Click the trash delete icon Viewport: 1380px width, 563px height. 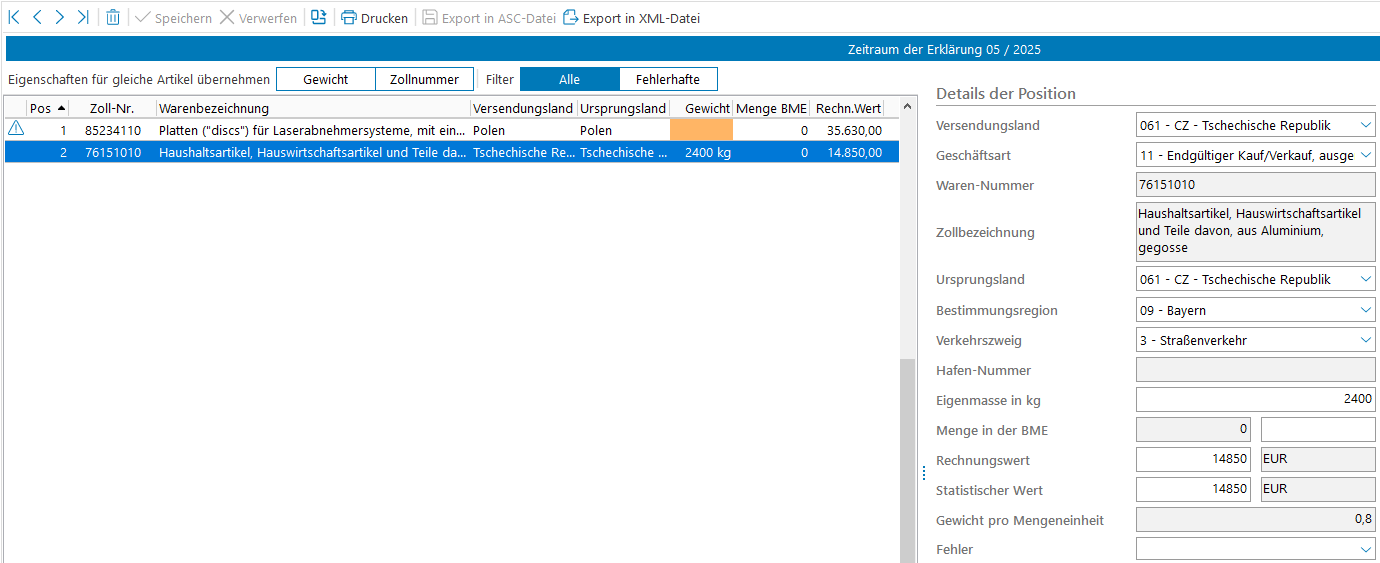tap(113, 18)
